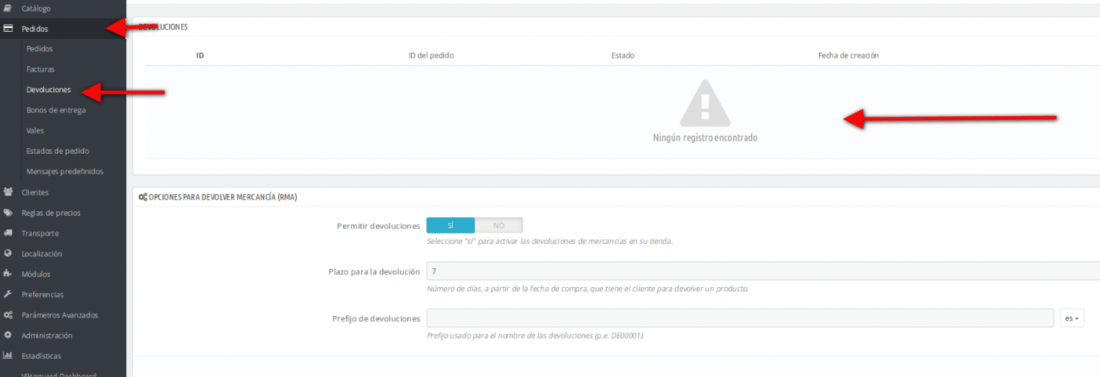Sort by the ID column header

coord(200,55)
